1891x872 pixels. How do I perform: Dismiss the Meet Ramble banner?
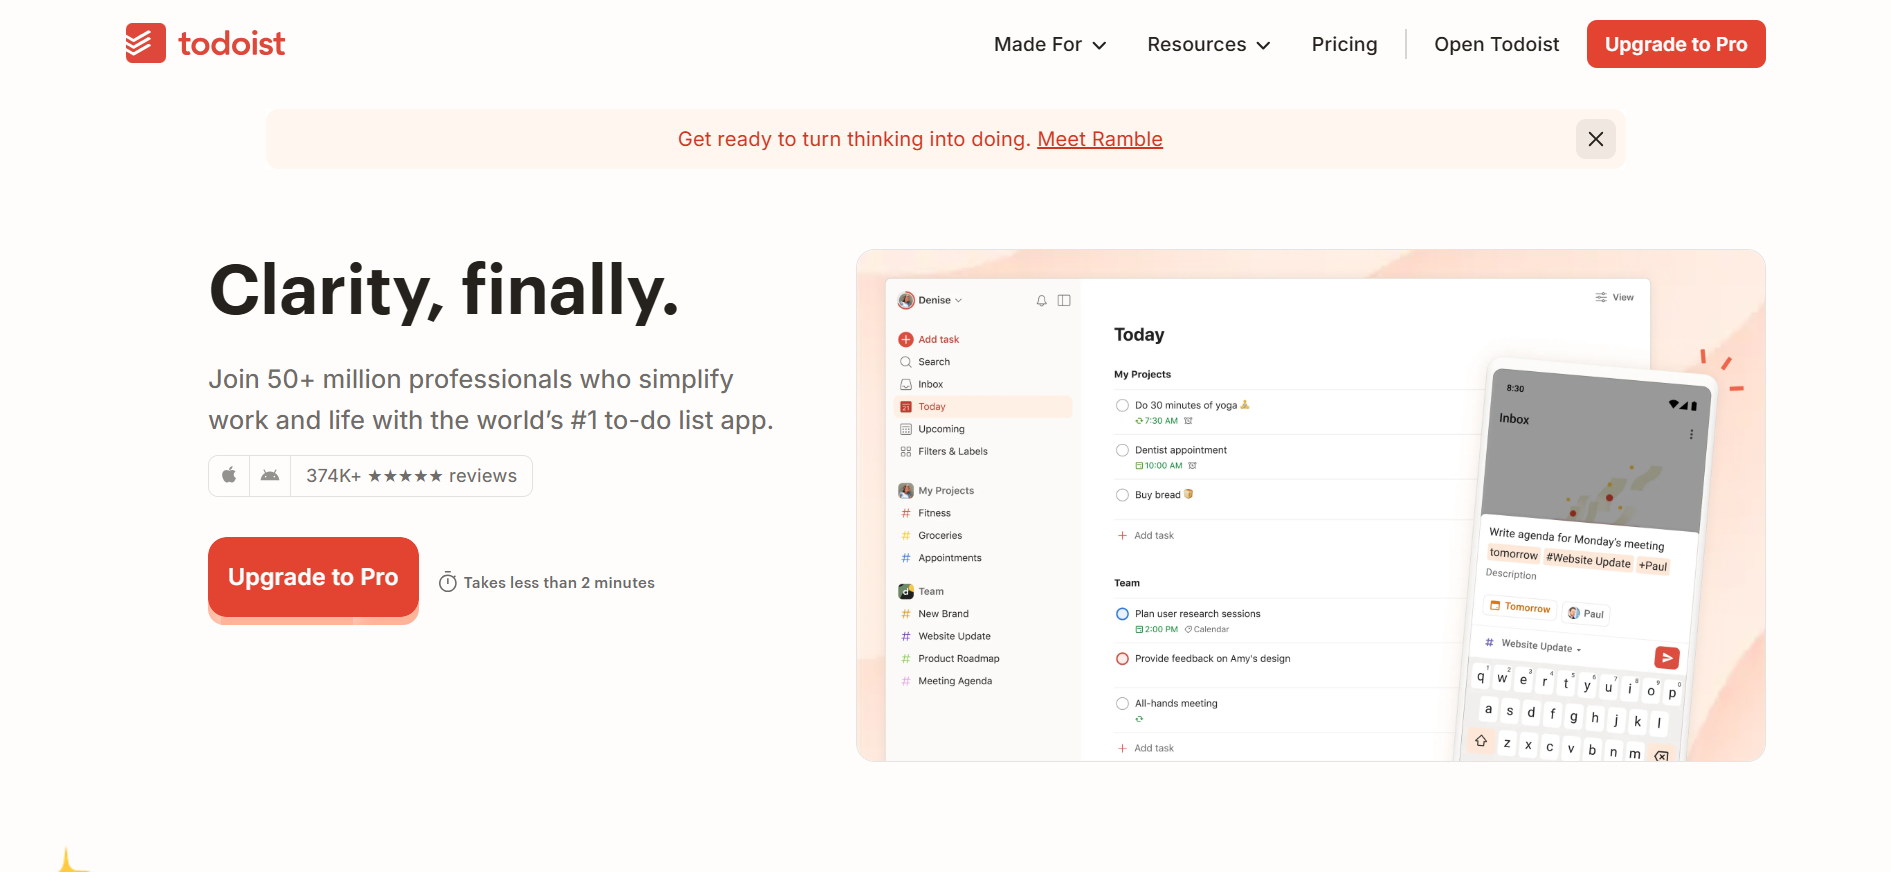(1595, 139)
